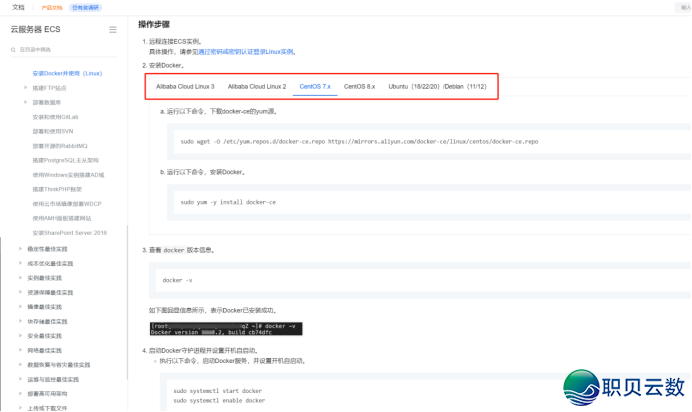Open the AMH panel sidebar entry
The height and width of the screenshot is (412, 692).
point(62,218)
